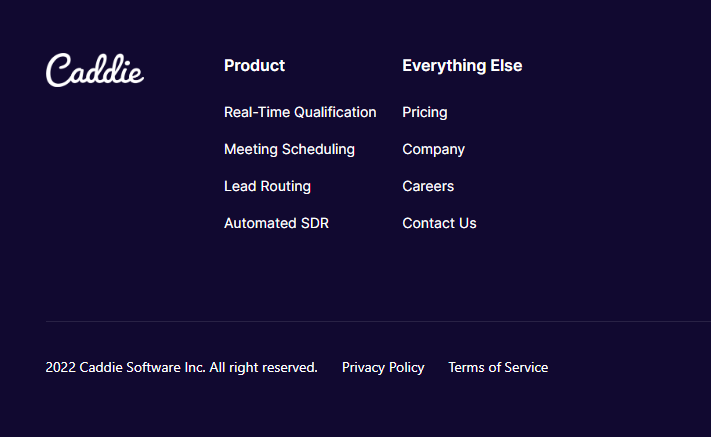Click the word 'Qualification' in the Product column
Viewport: 711px width, 437px height.
click(x=335, y=112)
